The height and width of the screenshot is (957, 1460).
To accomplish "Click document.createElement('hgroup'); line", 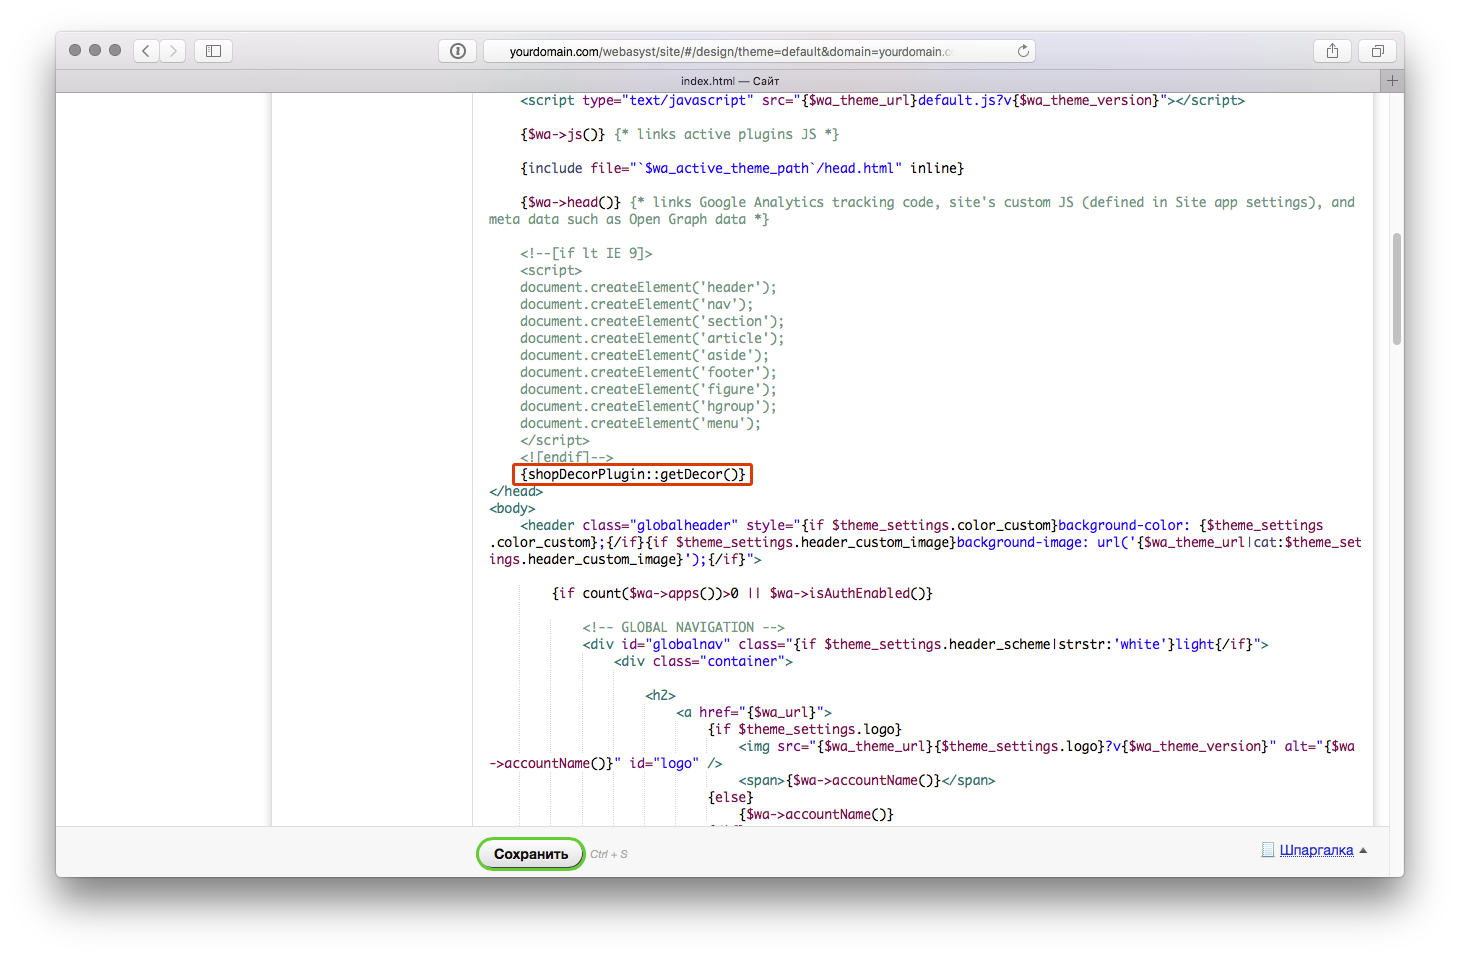I will [x=648, y=406].
